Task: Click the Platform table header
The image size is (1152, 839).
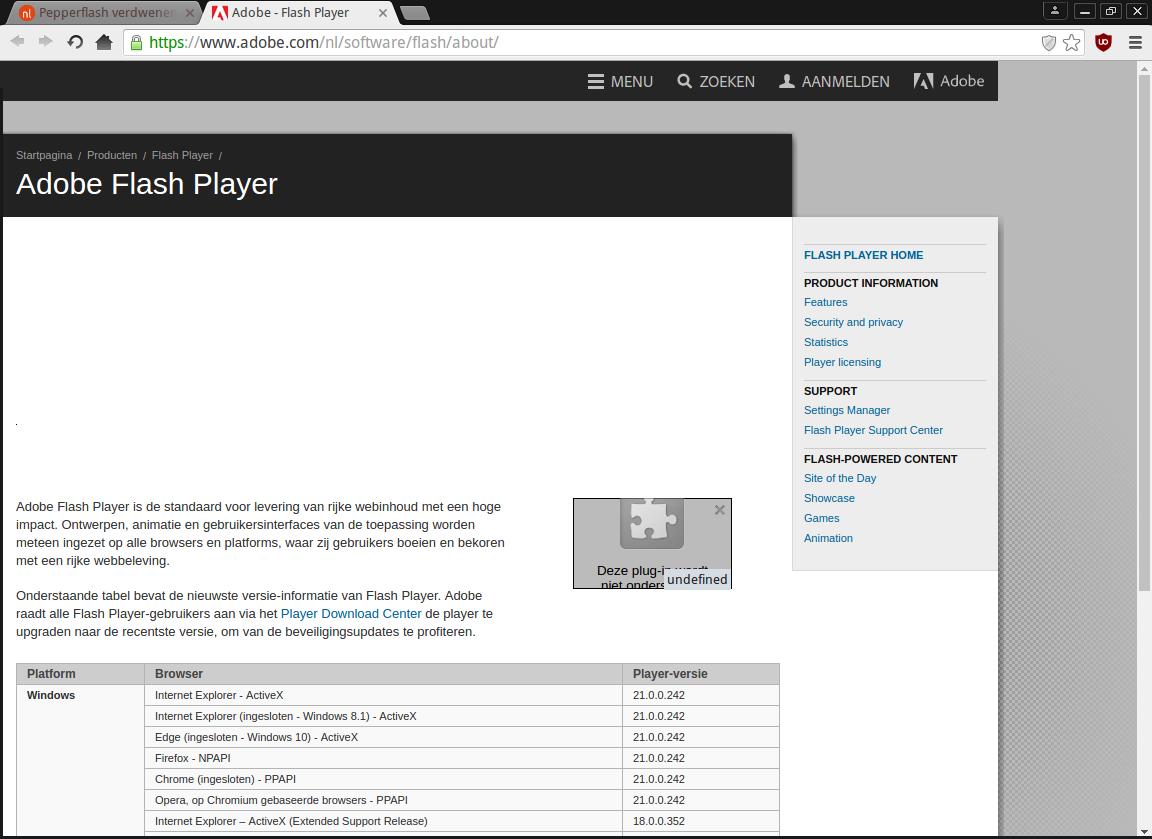Action: click(81, 674)
